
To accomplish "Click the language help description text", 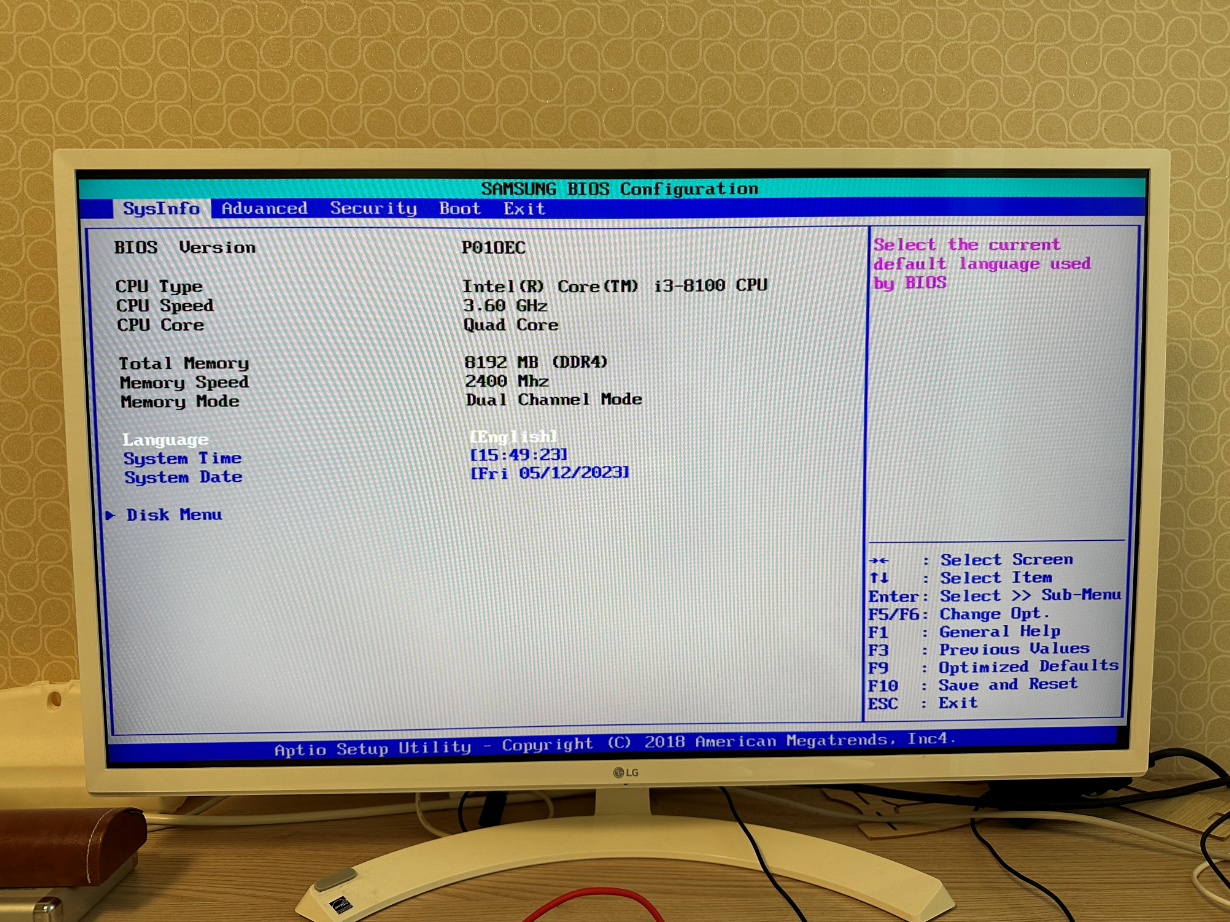I will point(982,264).
